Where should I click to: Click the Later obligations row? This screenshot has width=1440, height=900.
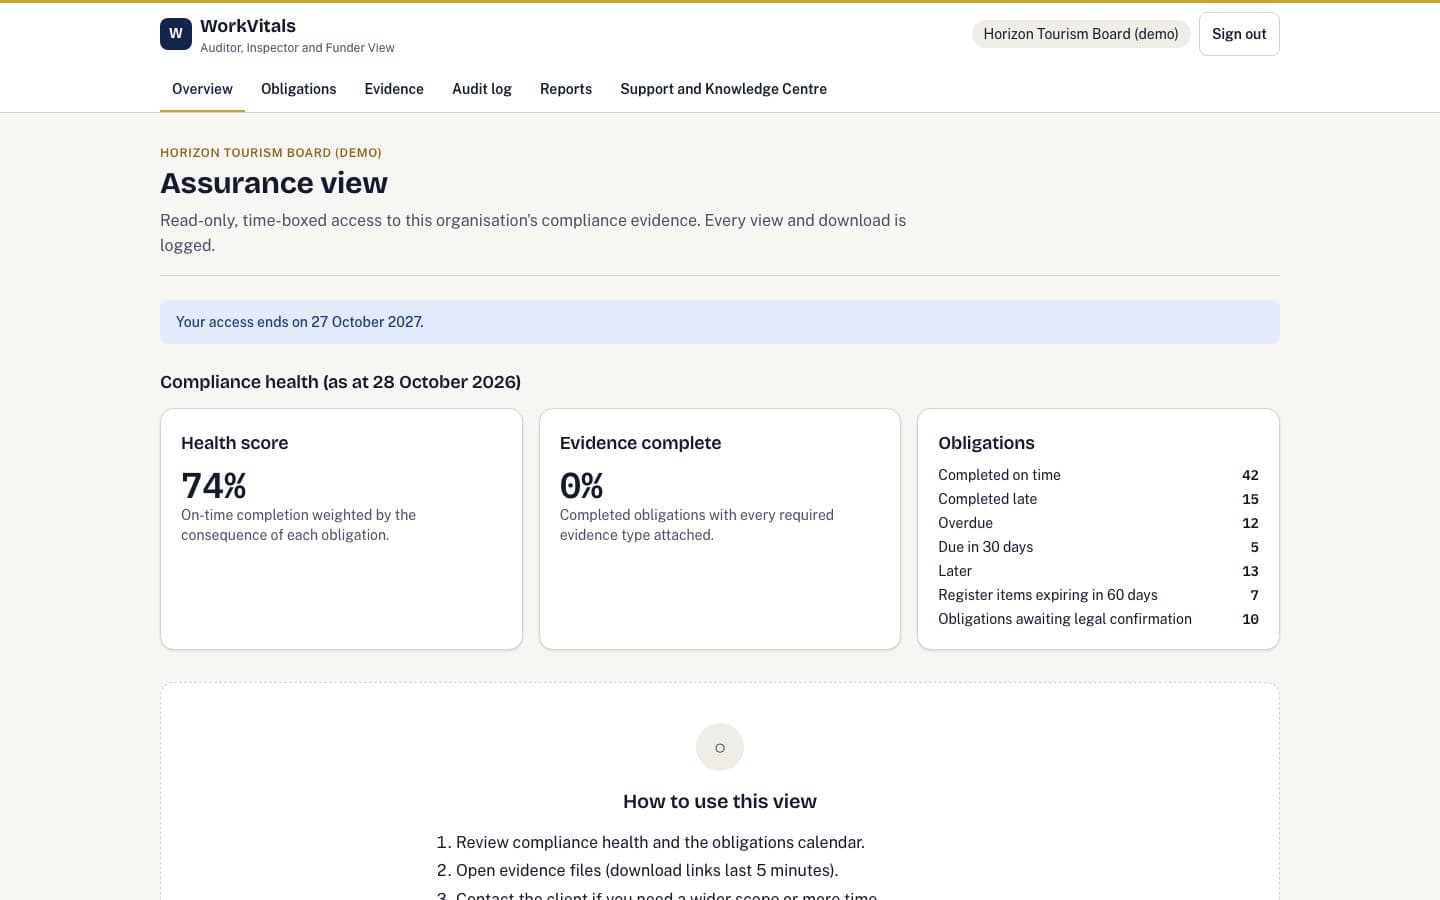[1098, 571]
